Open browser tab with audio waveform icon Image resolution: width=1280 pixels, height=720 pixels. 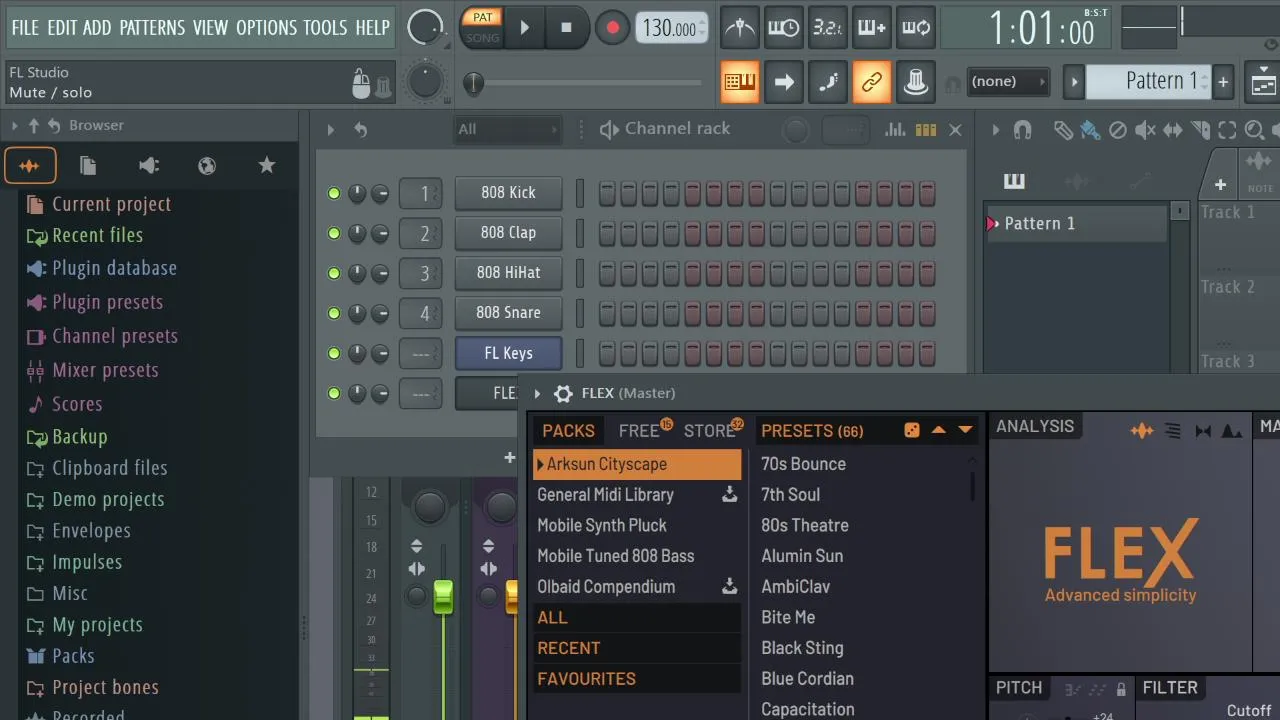click(x=30, y=166)
